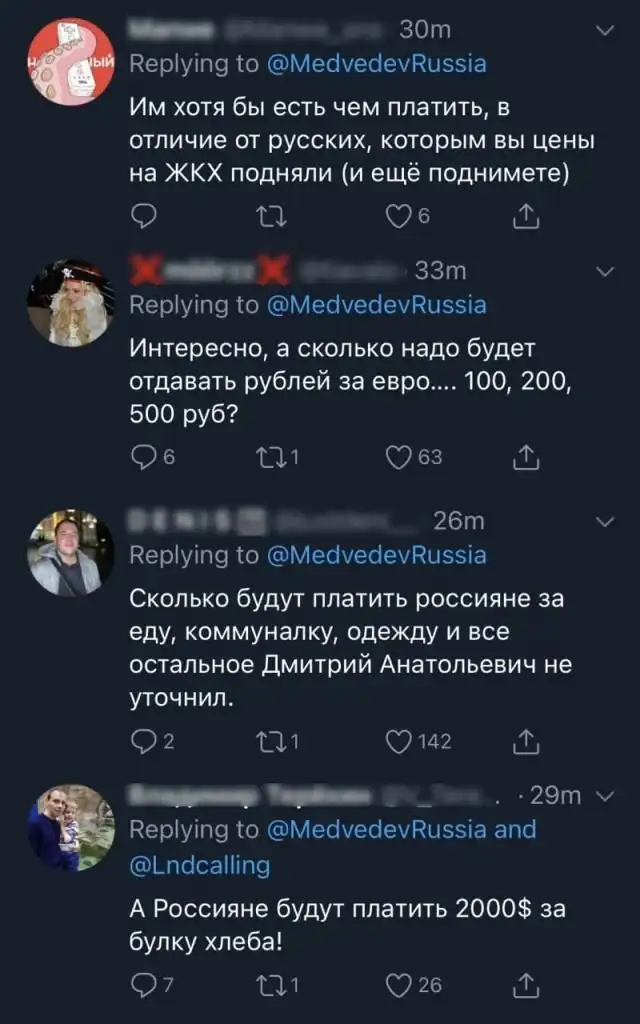
Task: Share the tweet about ЖКХ prices
Action: click(526, 214)
